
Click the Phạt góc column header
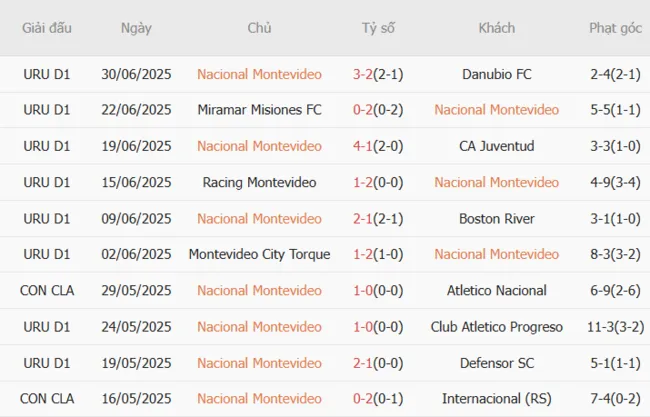pyautogui.click(x=615, y=28)
